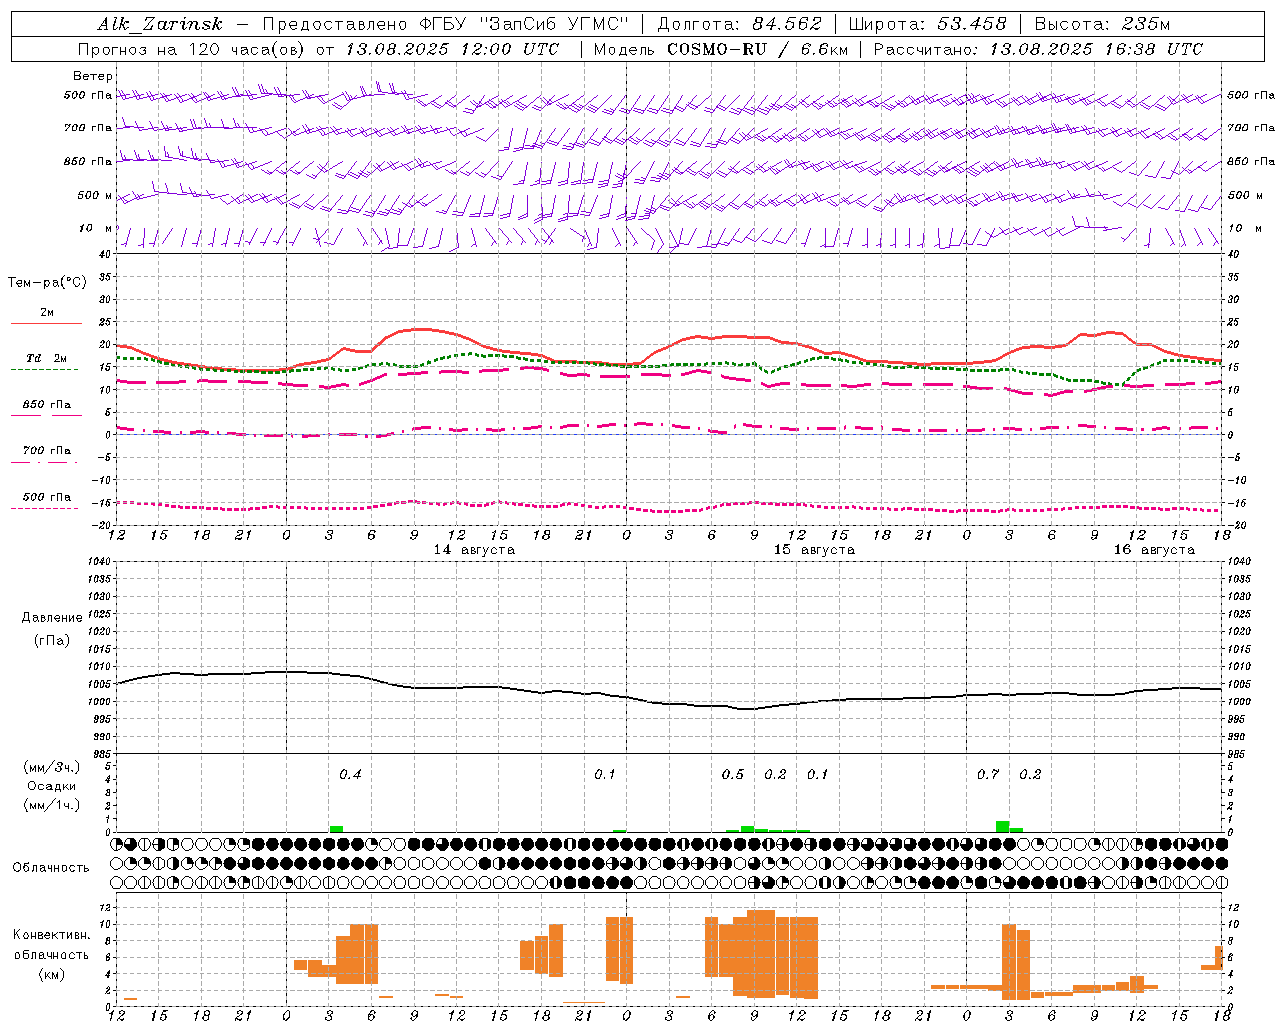Click the Осадки label
1280x1024 pixels.
coord(51,786)
